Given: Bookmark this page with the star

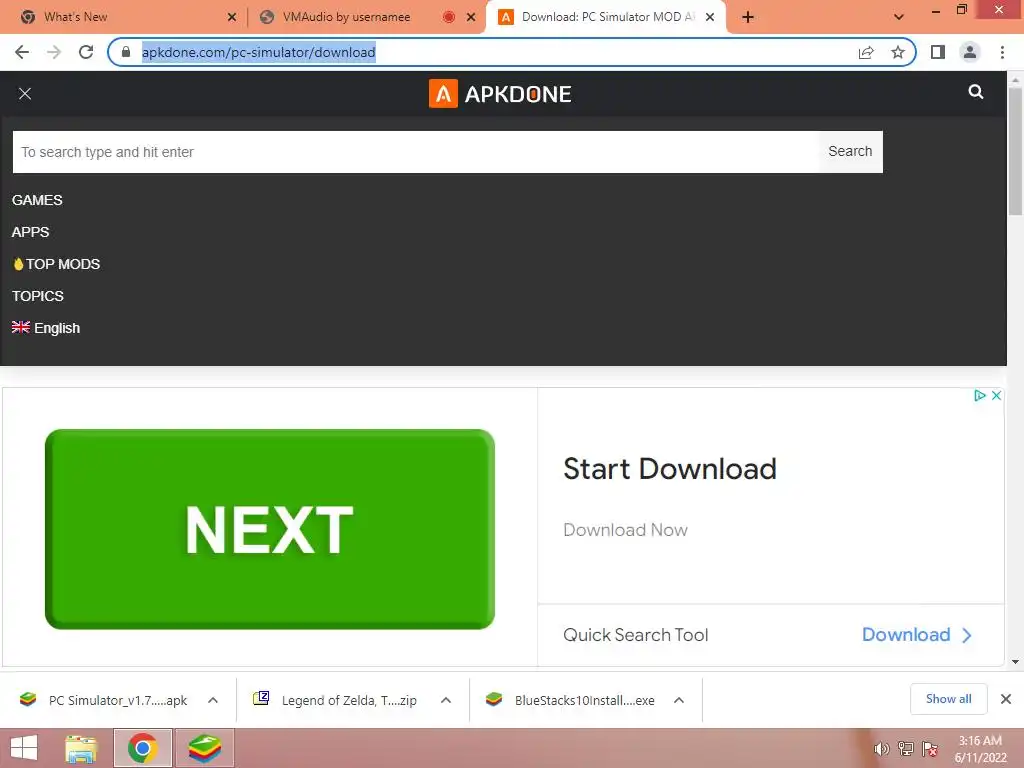Looking at the screenshot, I should (898, 52).
